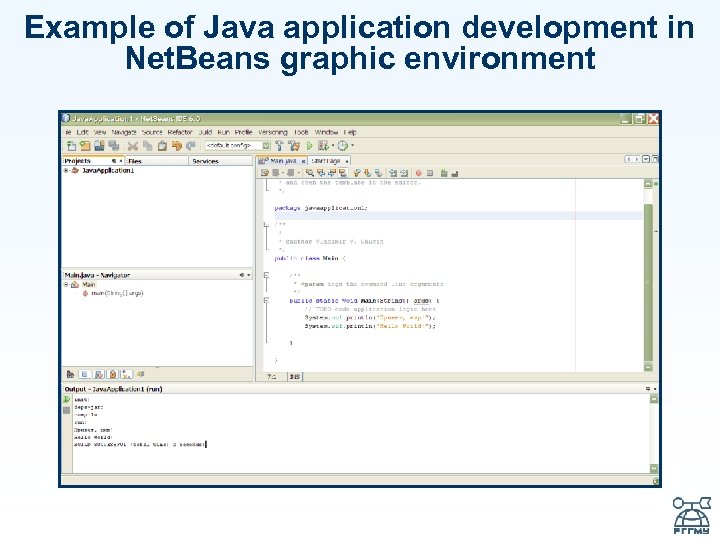
Task: Click the Build Main Project hammer icon
Action: coord(279,146)
